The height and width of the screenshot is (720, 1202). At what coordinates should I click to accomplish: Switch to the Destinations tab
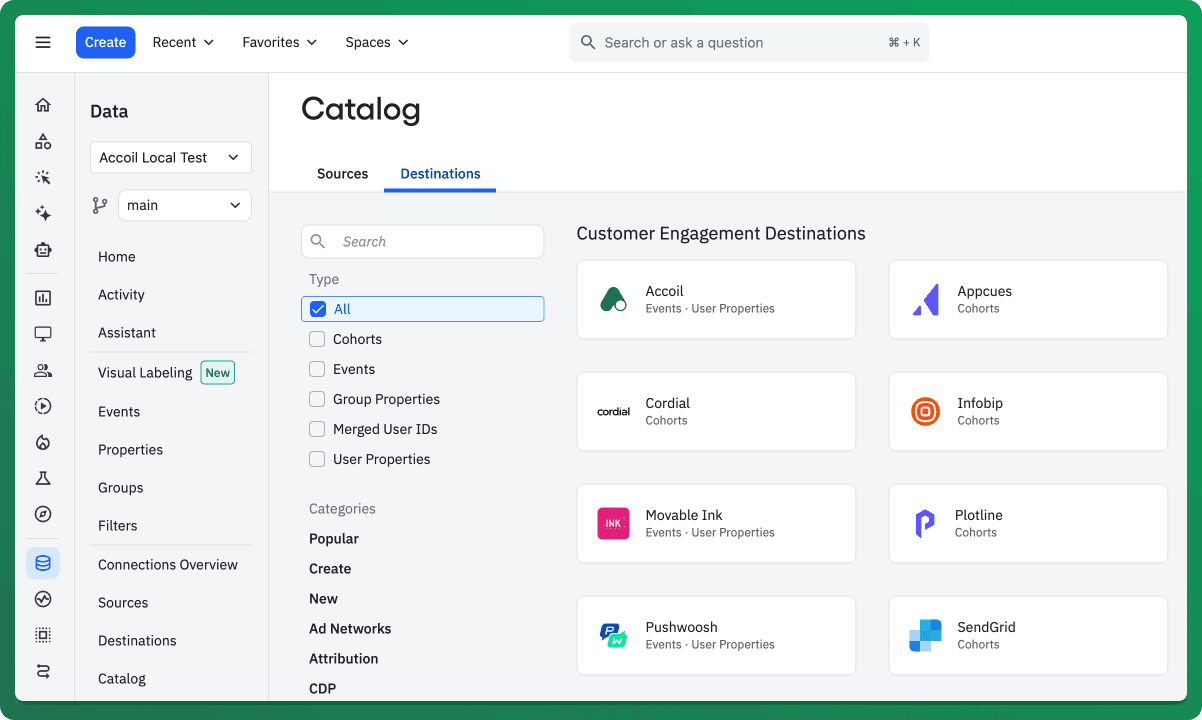click(x=440, y=173)
